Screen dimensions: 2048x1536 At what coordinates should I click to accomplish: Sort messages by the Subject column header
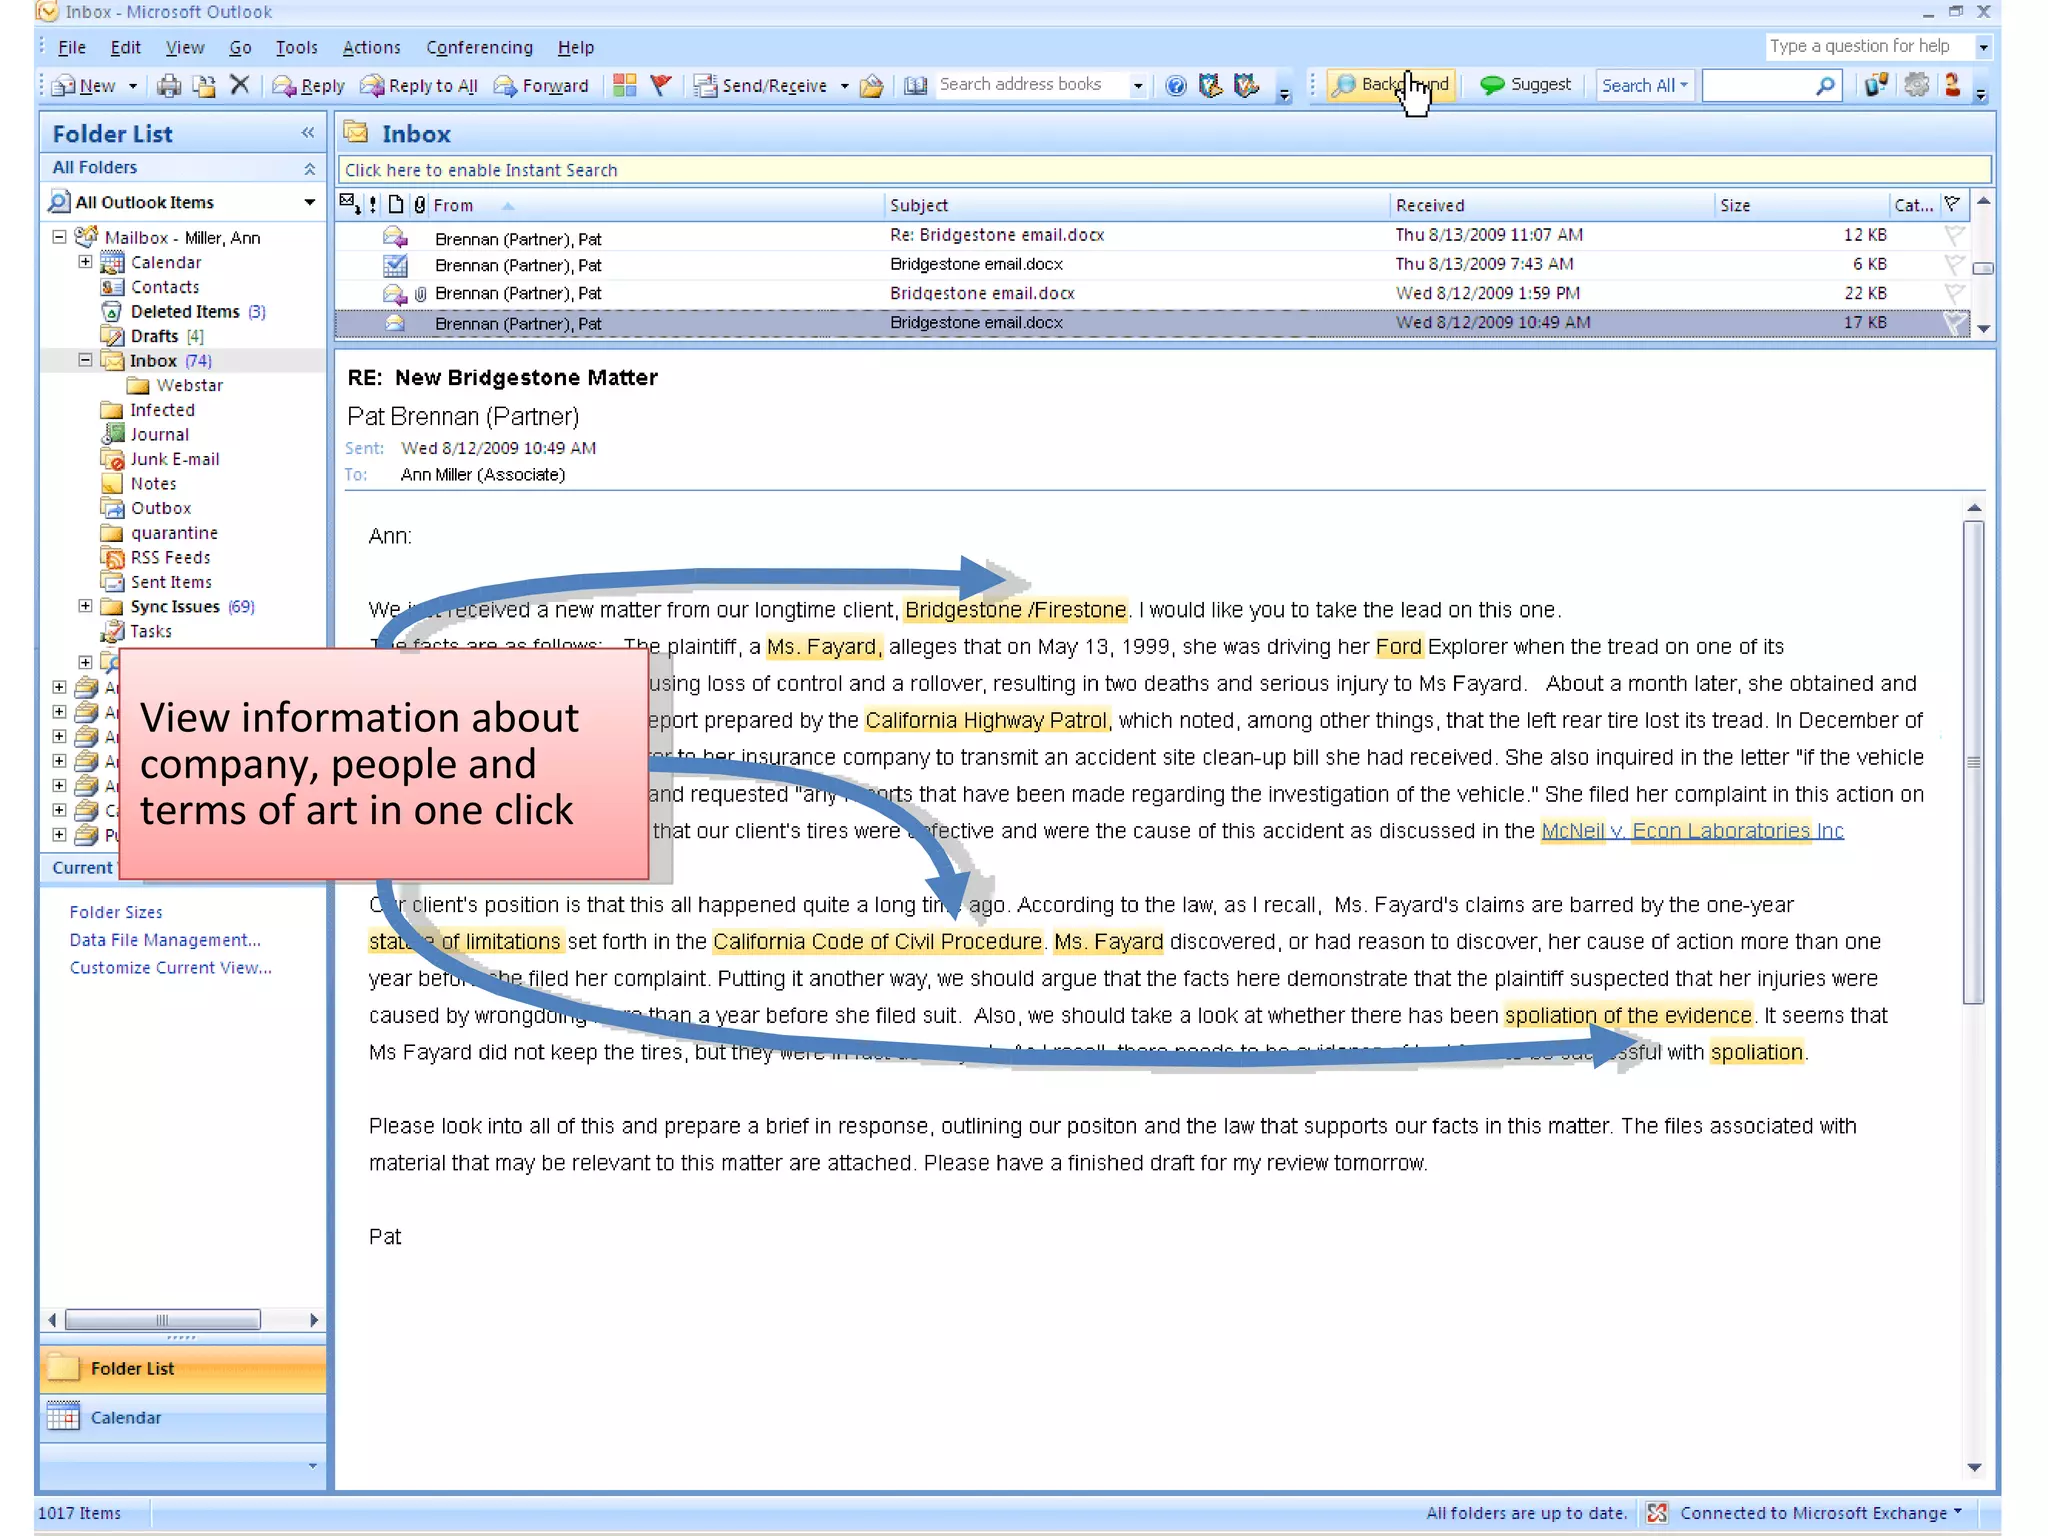1137,205
